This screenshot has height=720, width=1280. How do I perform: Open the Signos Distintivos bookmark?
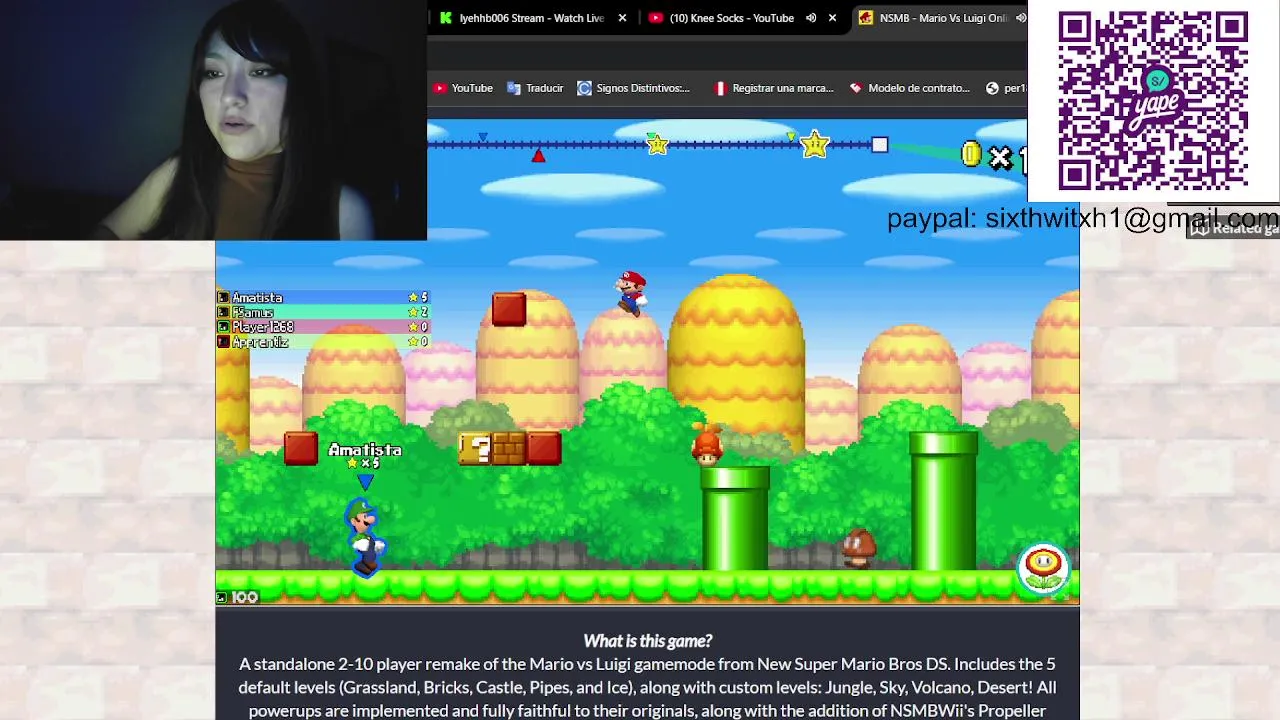pyautogui.click(x=633, y=88)
